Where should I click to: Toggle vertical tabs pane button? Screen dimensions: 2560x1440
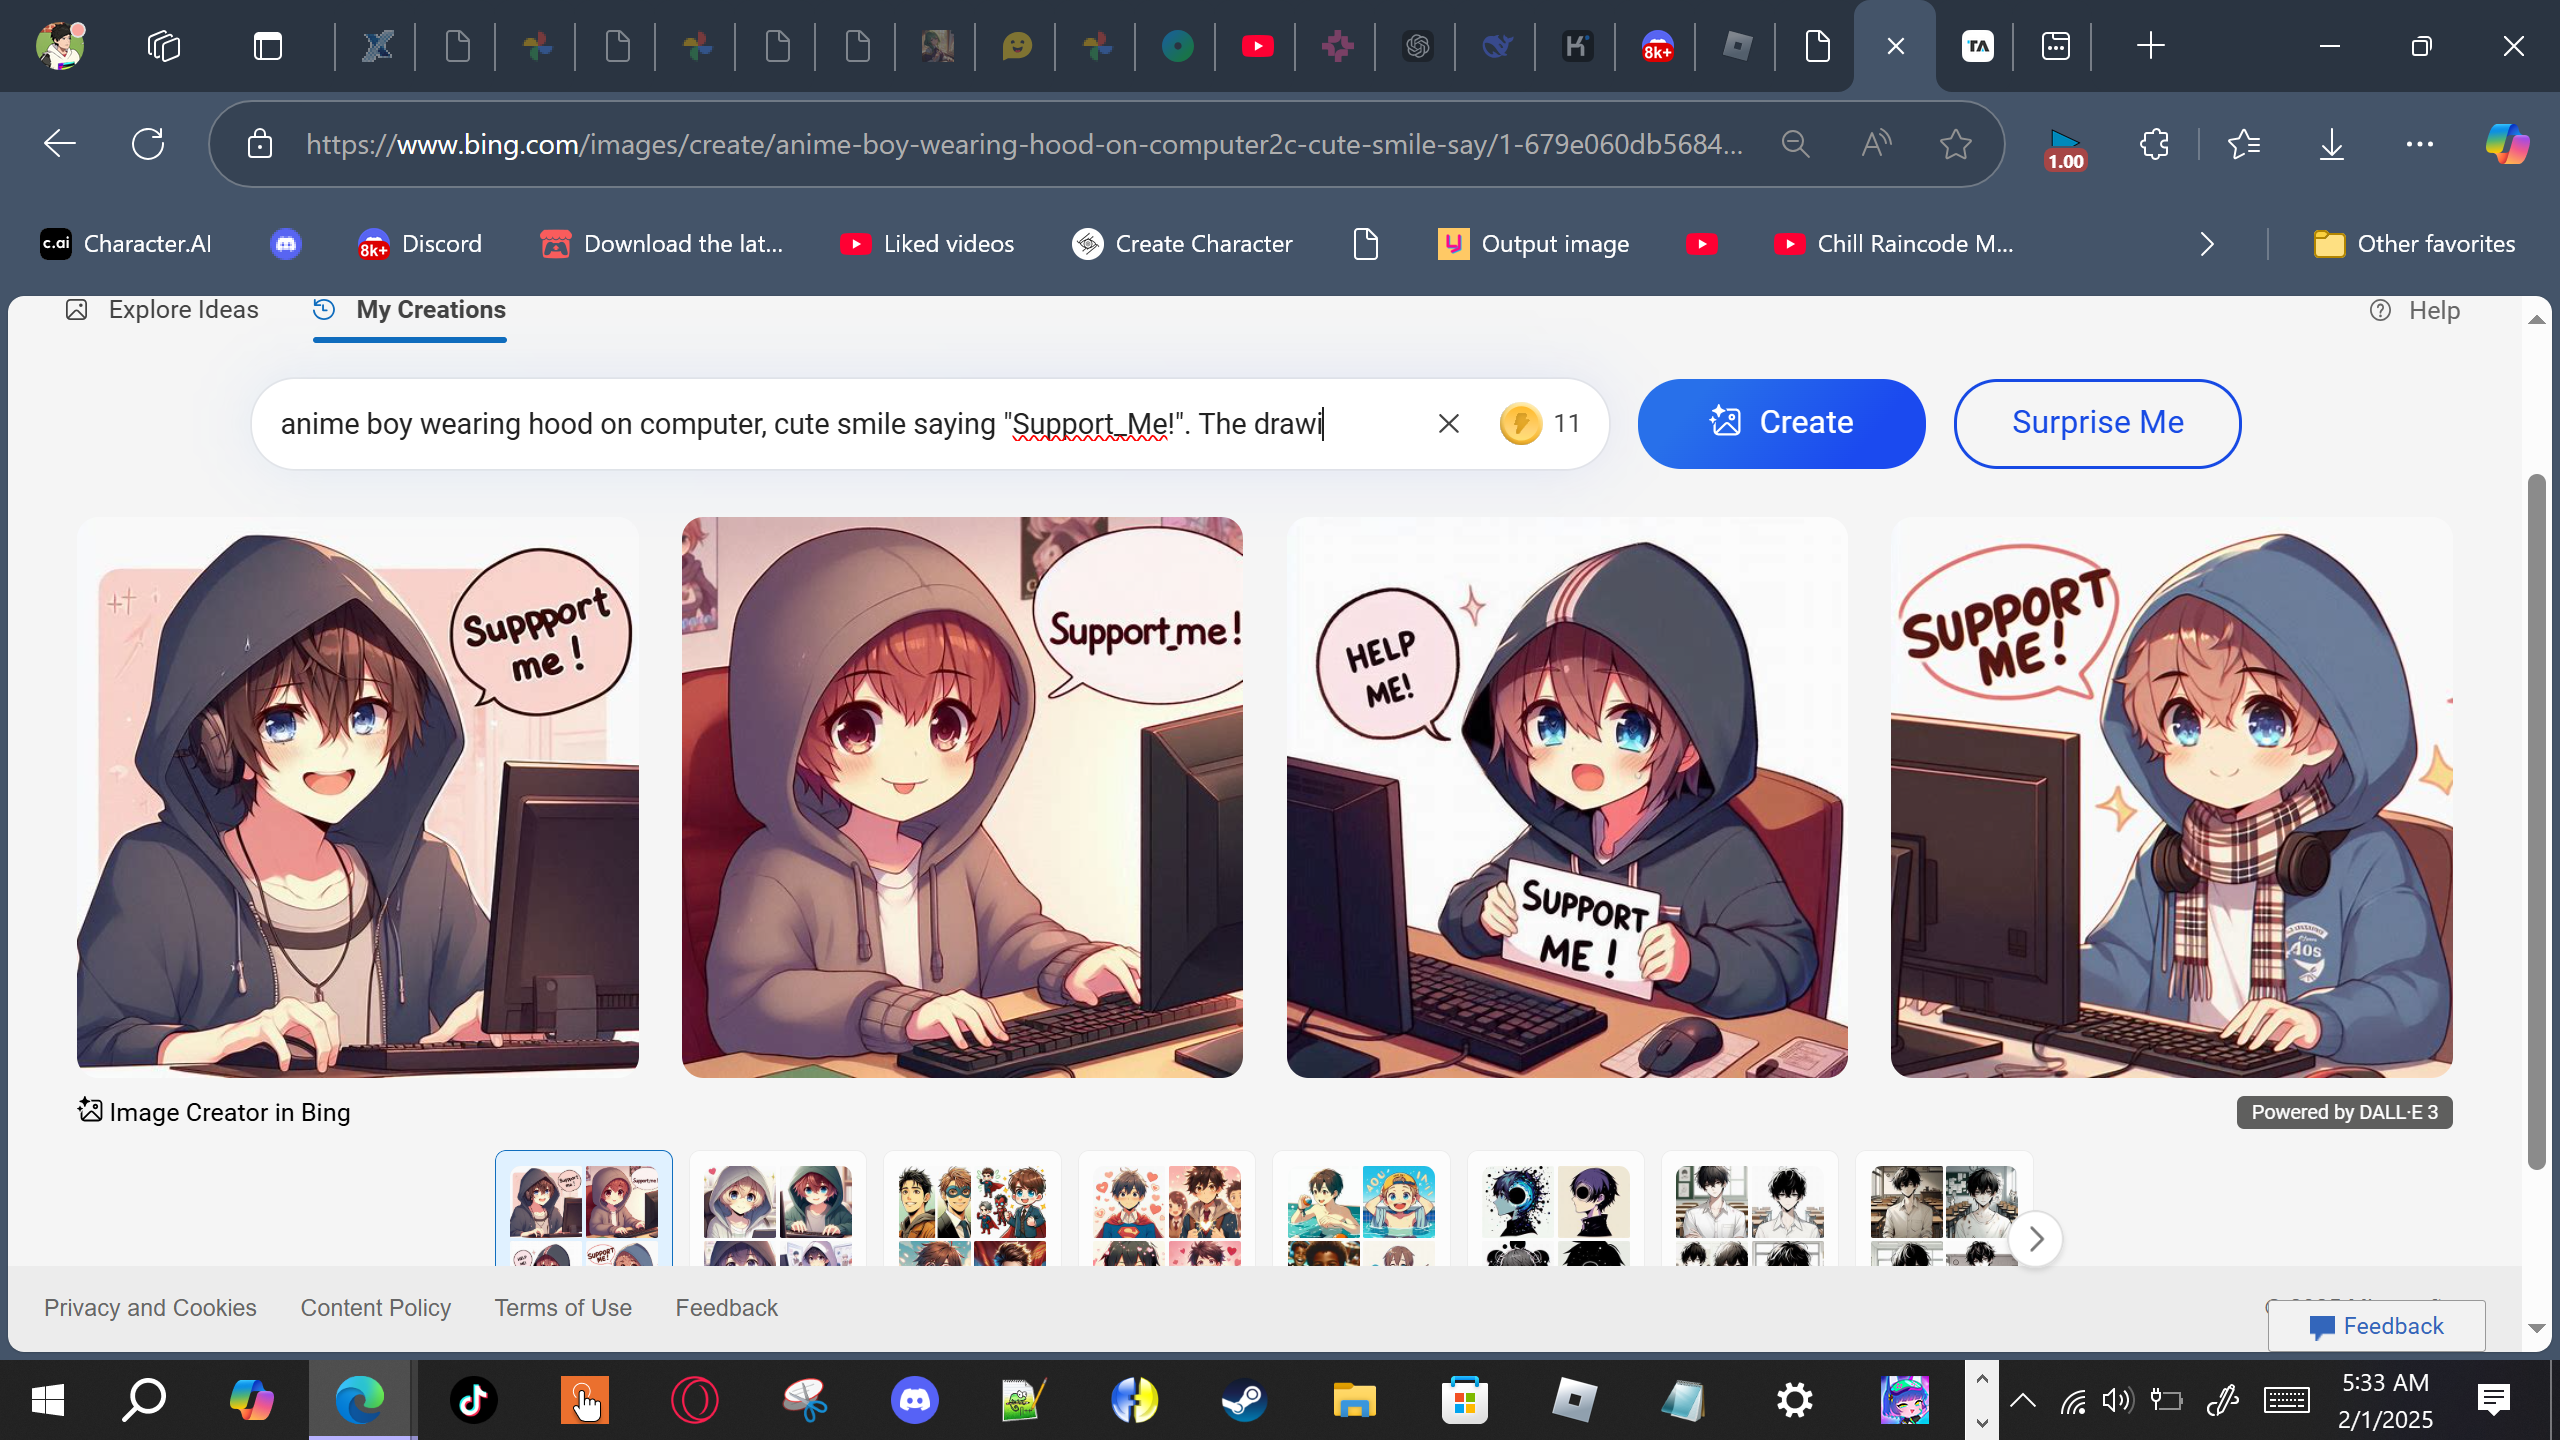coord(268,46)
